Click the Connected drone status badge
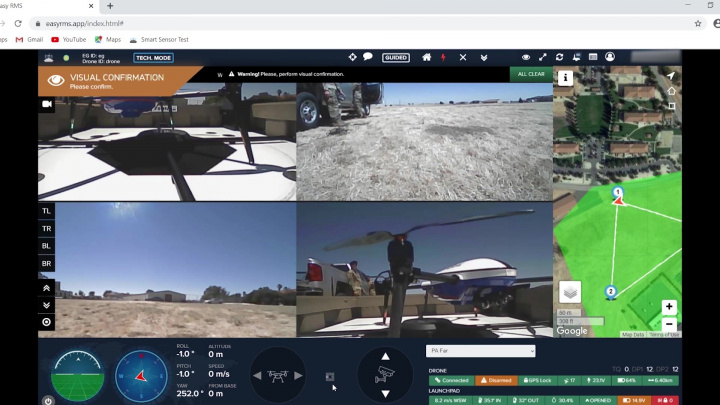Viewport: 720px width, 405px height. point(452,380)
